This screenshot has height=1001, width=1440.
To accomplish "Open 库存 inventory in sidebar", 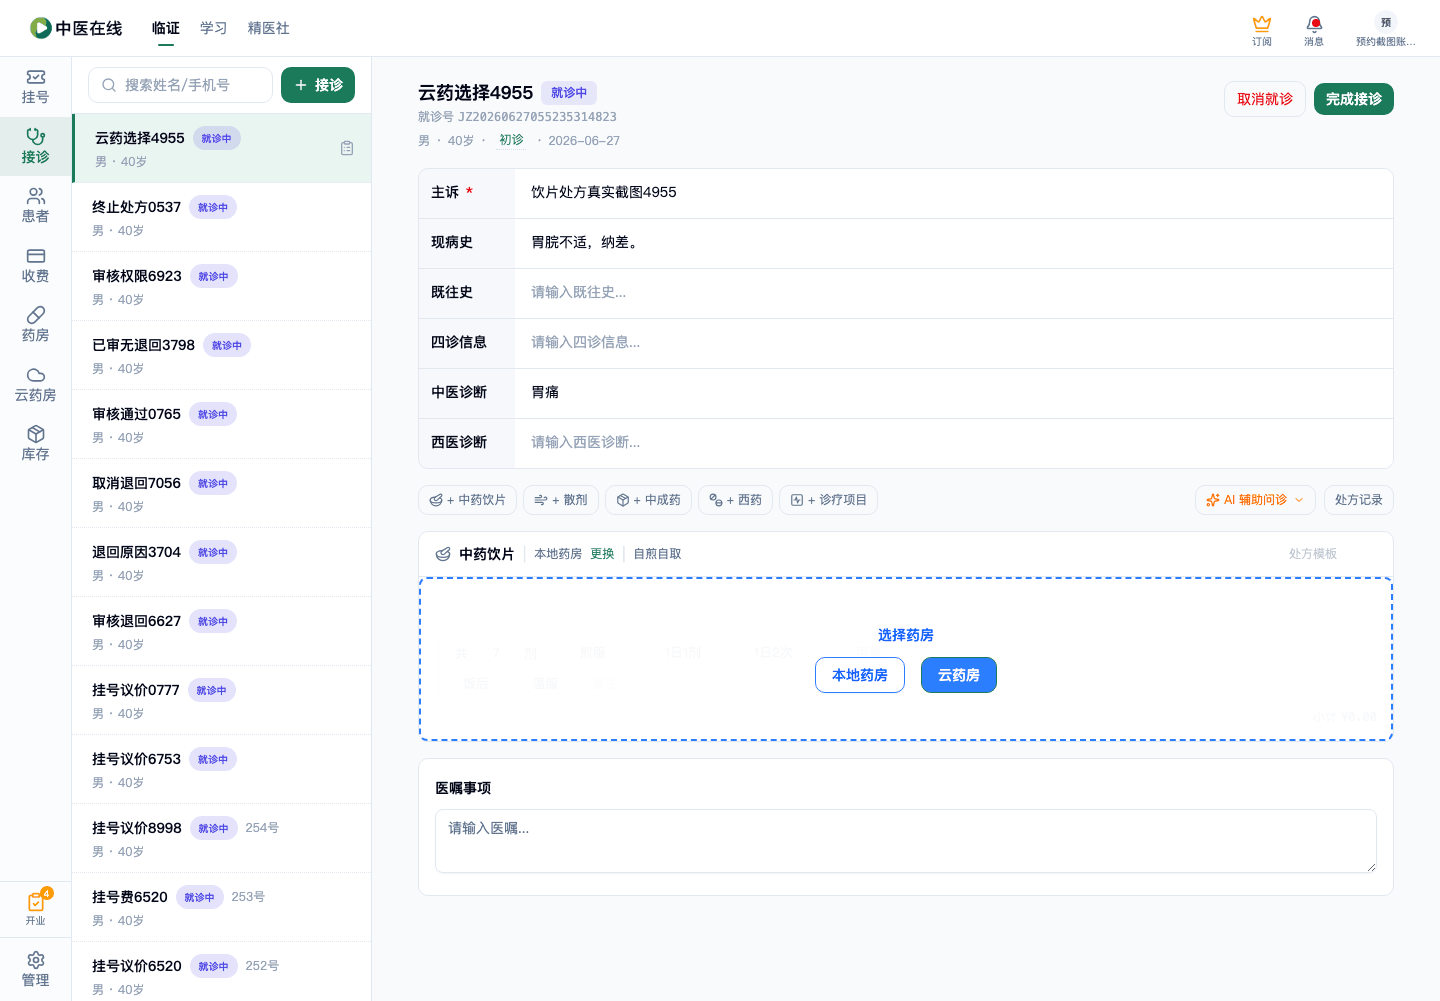I will [x=35, y=444].
